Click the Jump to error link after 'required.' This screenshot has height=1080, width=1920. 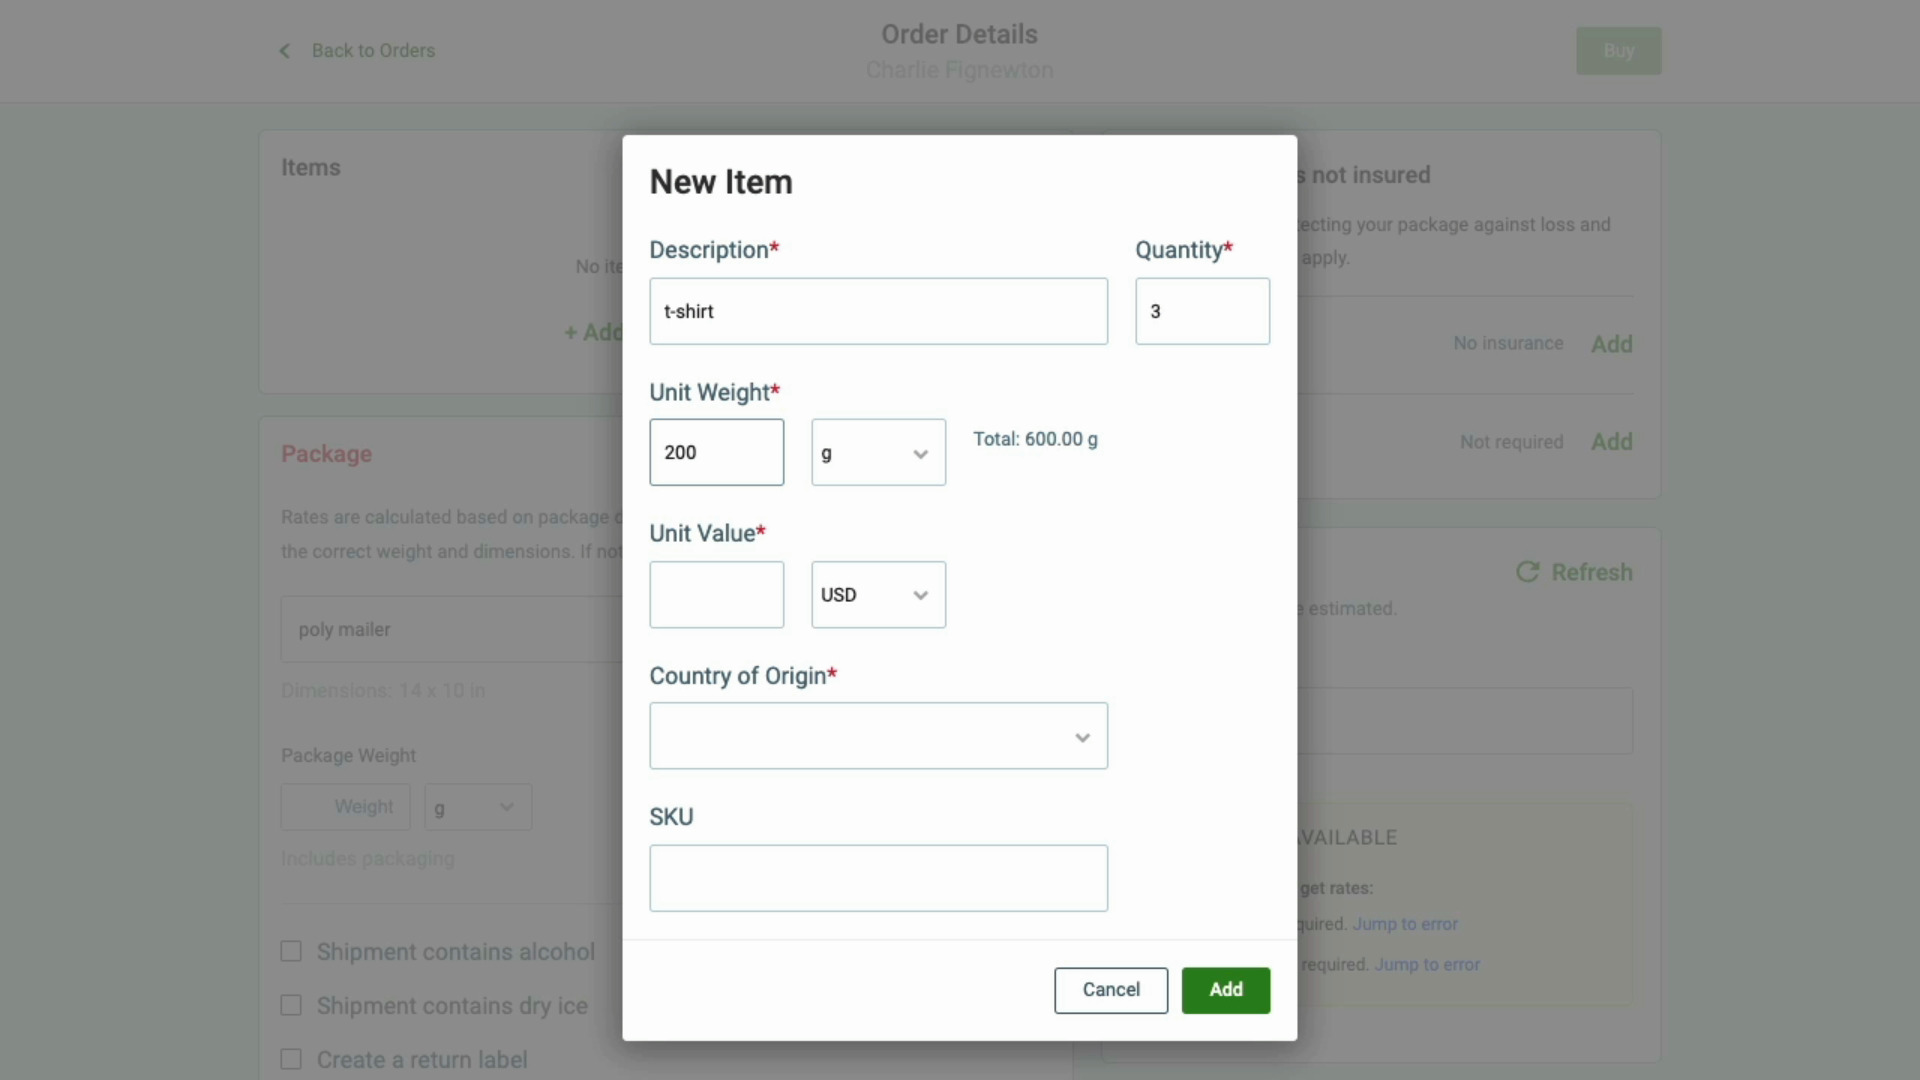coord(1427,965)
